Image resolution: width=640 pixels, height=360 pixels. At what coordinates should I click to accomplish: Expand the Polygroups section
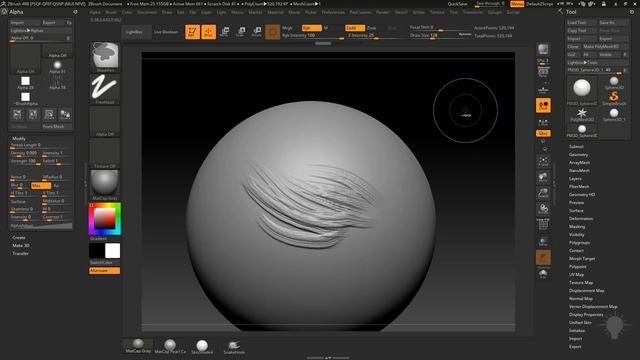pyautogui.click(x=579, y=242)
